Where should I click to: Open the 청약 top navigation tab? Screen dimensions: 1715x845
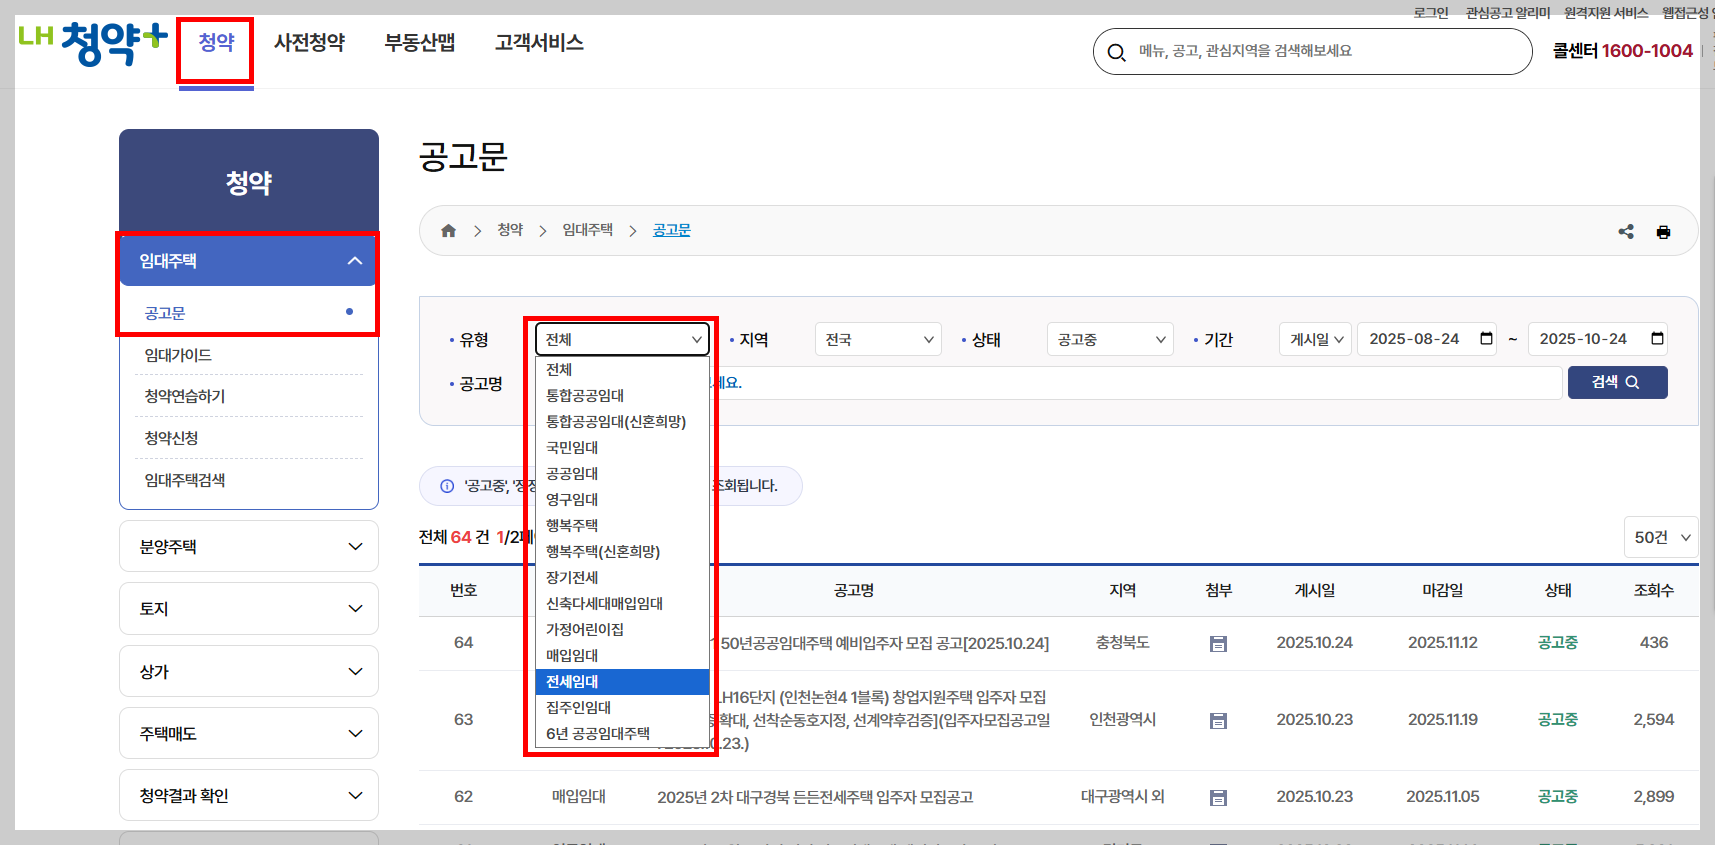coord(216,43)
